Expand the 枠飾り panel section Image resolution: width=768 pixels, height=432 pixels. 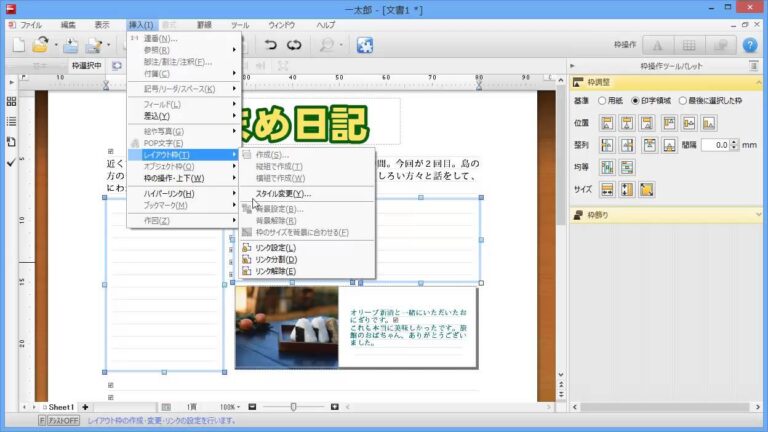coord(758,215)
